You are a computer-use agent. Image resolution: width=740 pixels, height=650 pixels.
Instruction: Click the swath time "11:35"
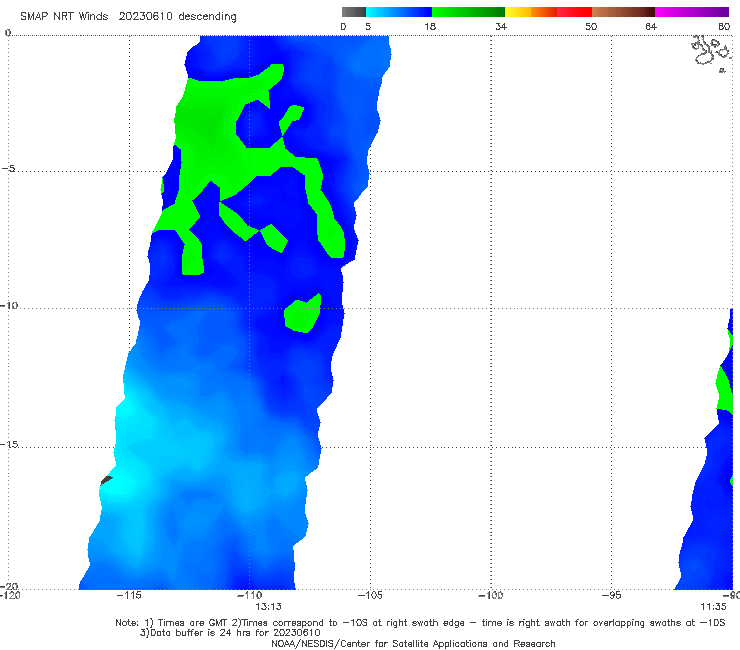[713, 607]
